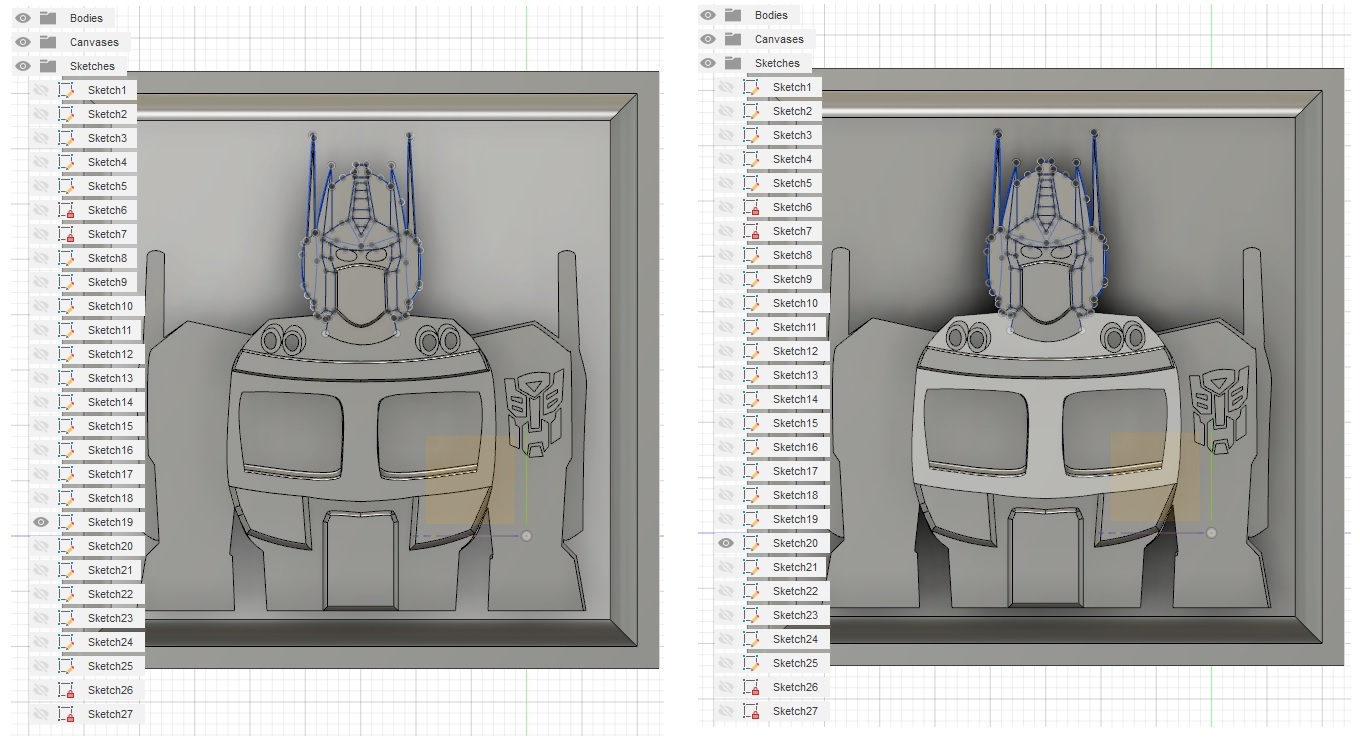The image size is (1360, 748).
Task: Click the Sketches folder icon in left browser
Action: (x=48, y=66)
